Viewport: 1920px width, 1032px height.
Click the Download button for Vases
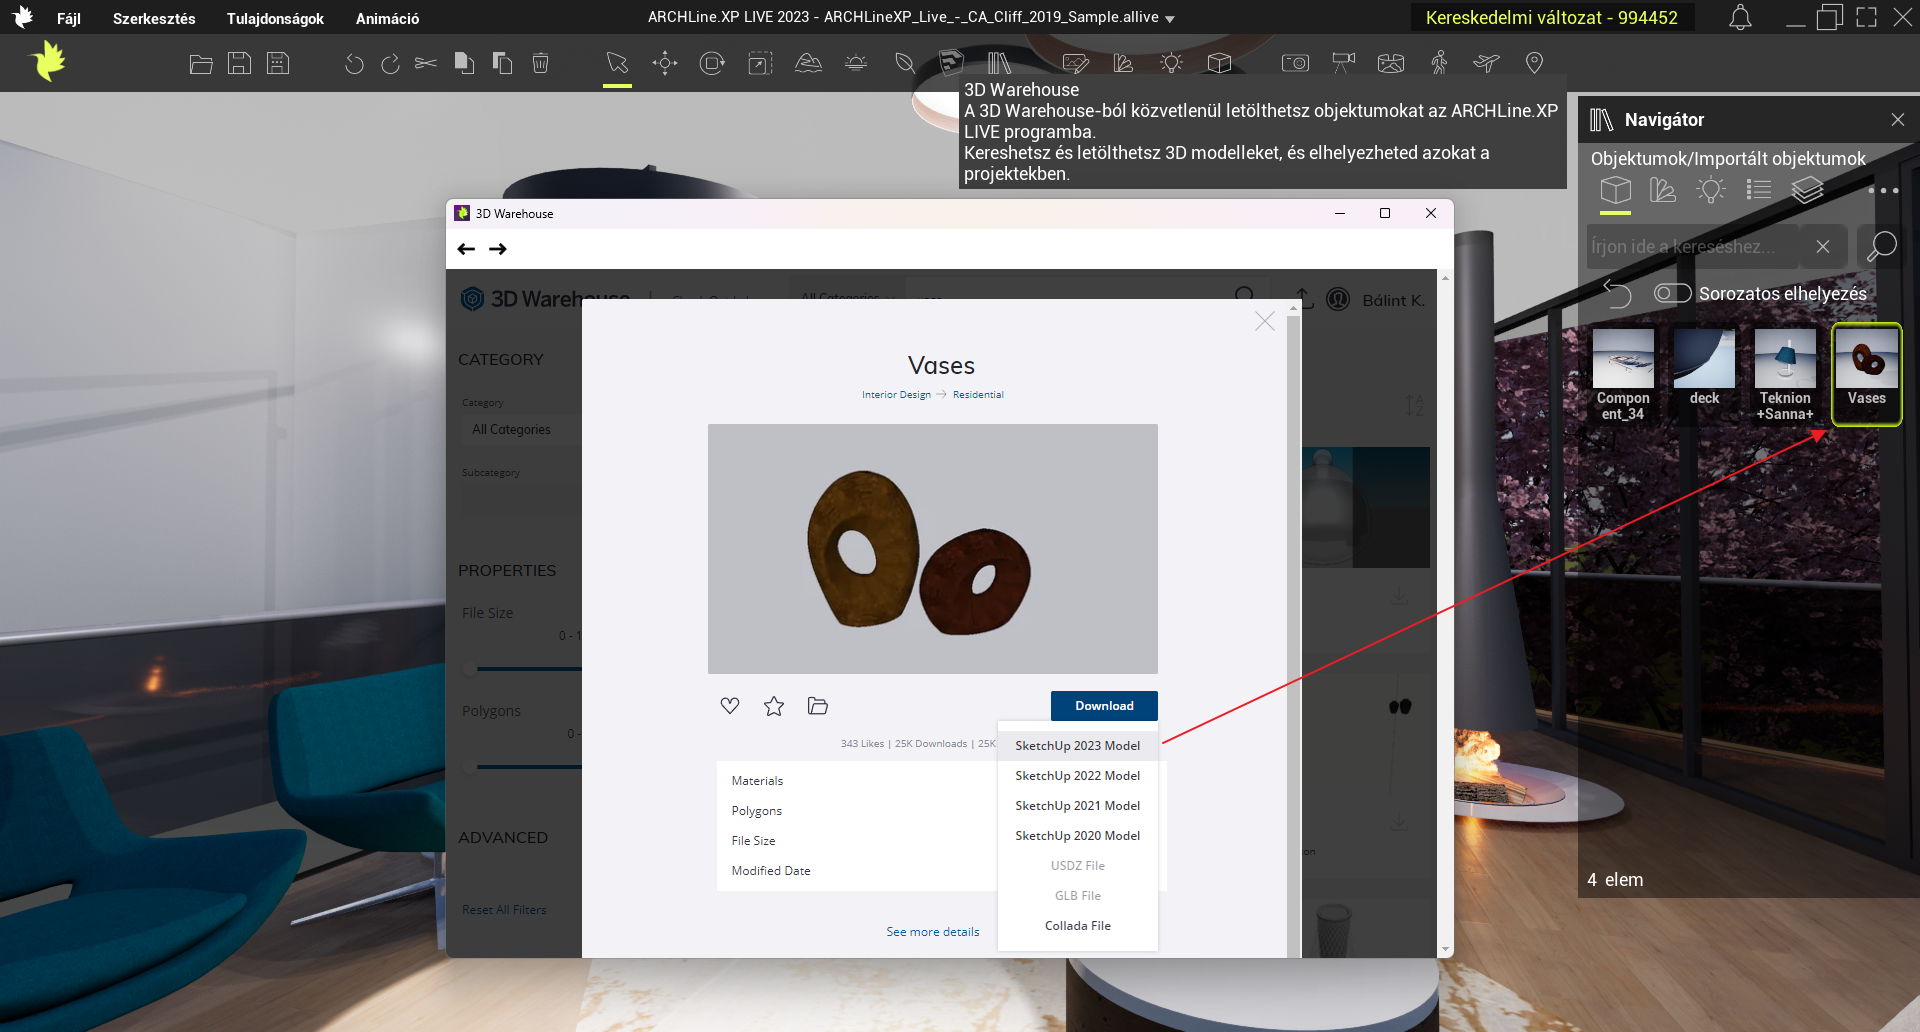point(1104,706)
